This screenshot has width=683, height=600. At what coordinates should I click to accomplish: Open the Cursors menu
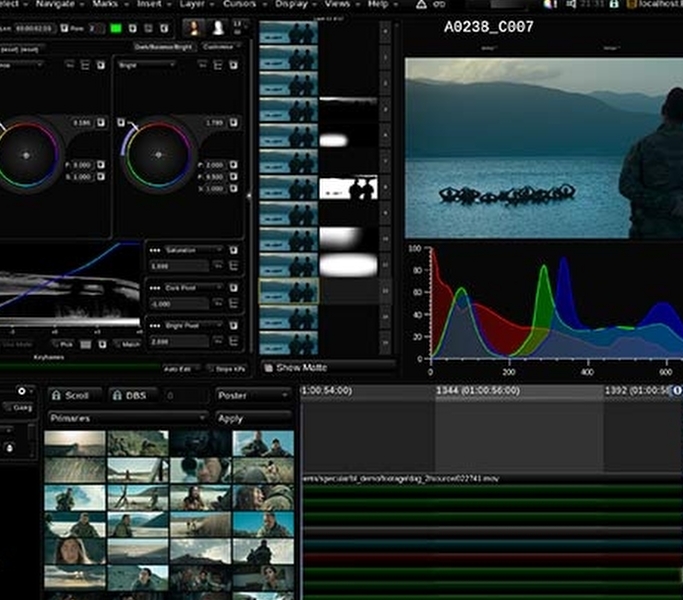(x=240, y=5)
